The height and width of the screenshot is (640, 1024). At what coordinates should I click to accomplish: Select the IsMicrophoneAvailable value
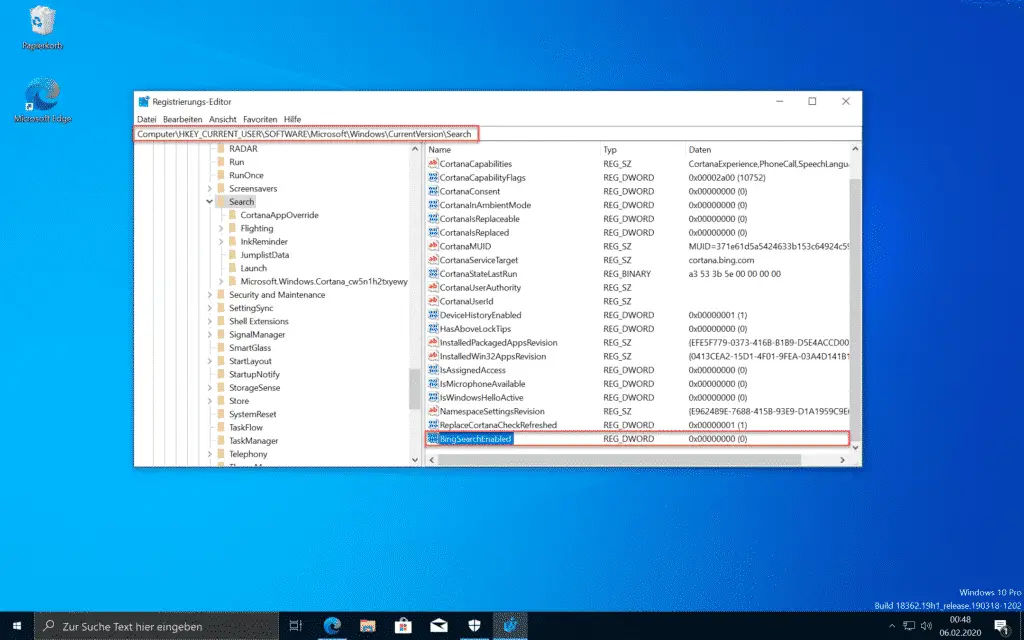click(x=482, y=383)
